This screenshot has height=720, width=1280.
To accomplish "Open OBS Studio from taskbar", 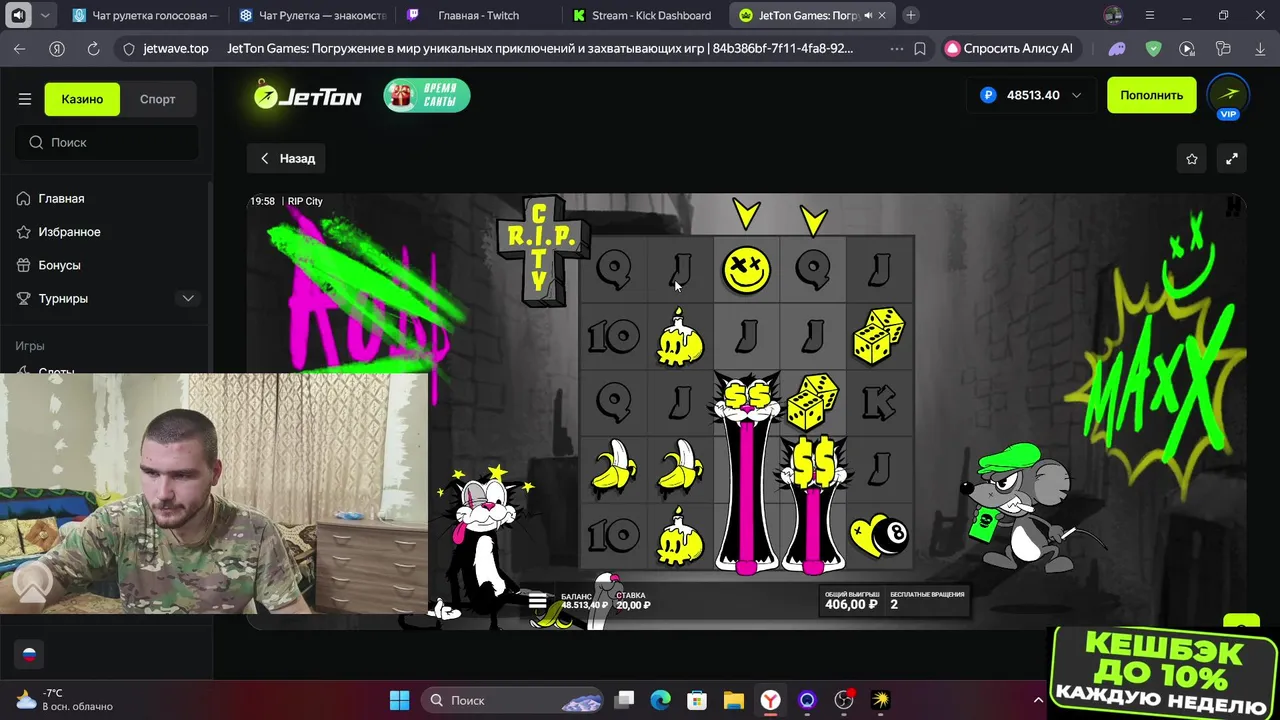I will click(844, 700).
